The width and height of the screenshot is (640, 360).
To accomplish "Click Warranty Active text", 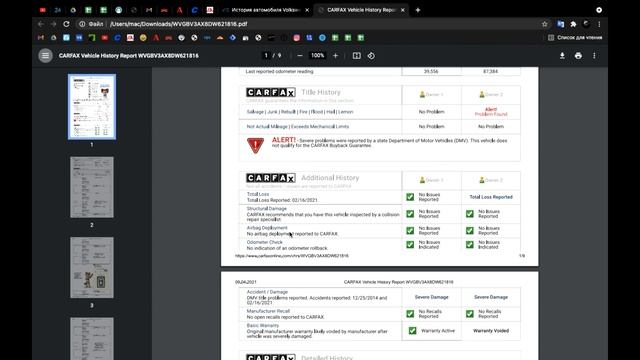I will click(x=438, y=331).
